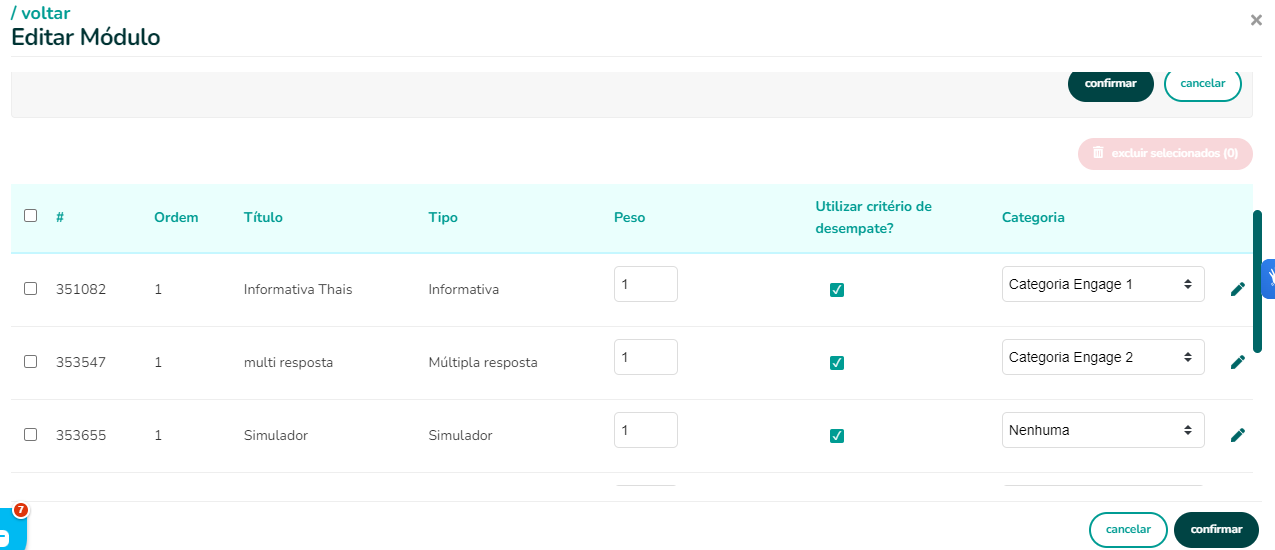Select row checkbox for 351082
The height and width of the screenshot is (550, 1275).
pos(30,288)
